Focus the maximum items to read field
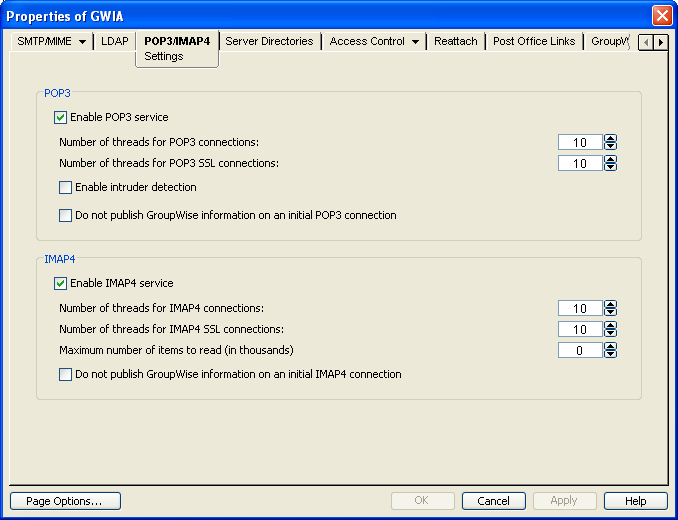Image resolution: width=678 pixels, height=520 pixels. coord(580,350)
